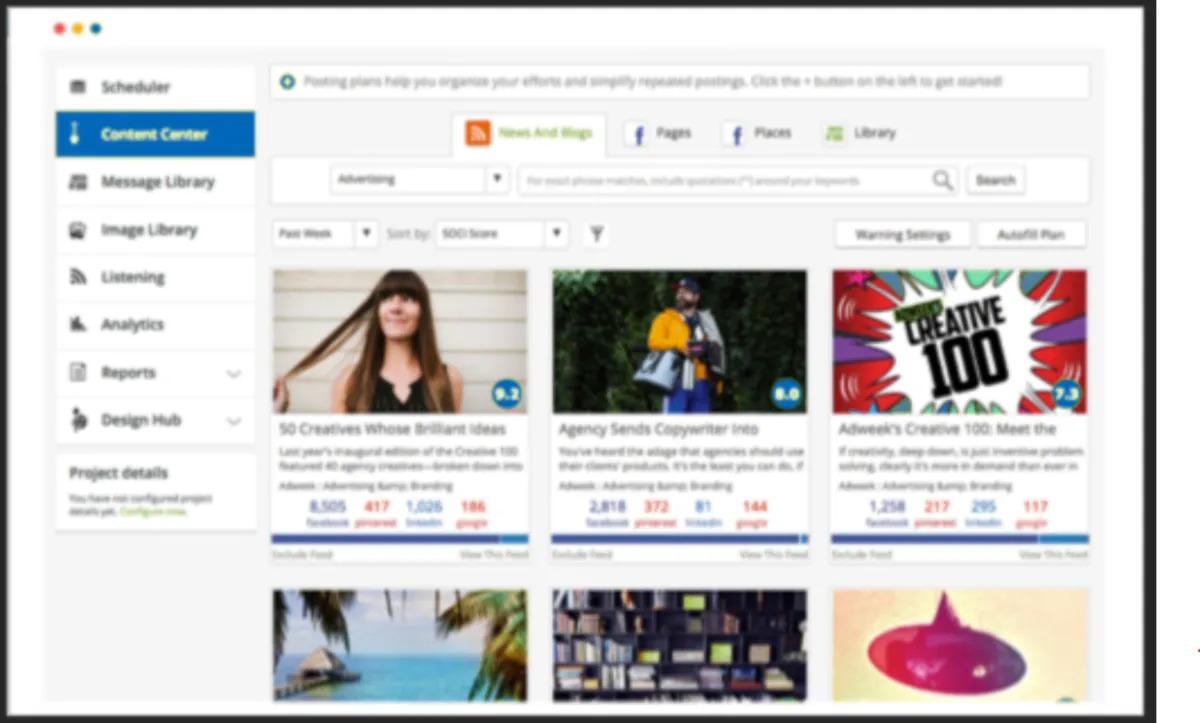Image resolution: width=1200 pixels, height=723 pixels.
Task: Exclude Feed on the 50 Creatives card
Action: coord(302,554)
